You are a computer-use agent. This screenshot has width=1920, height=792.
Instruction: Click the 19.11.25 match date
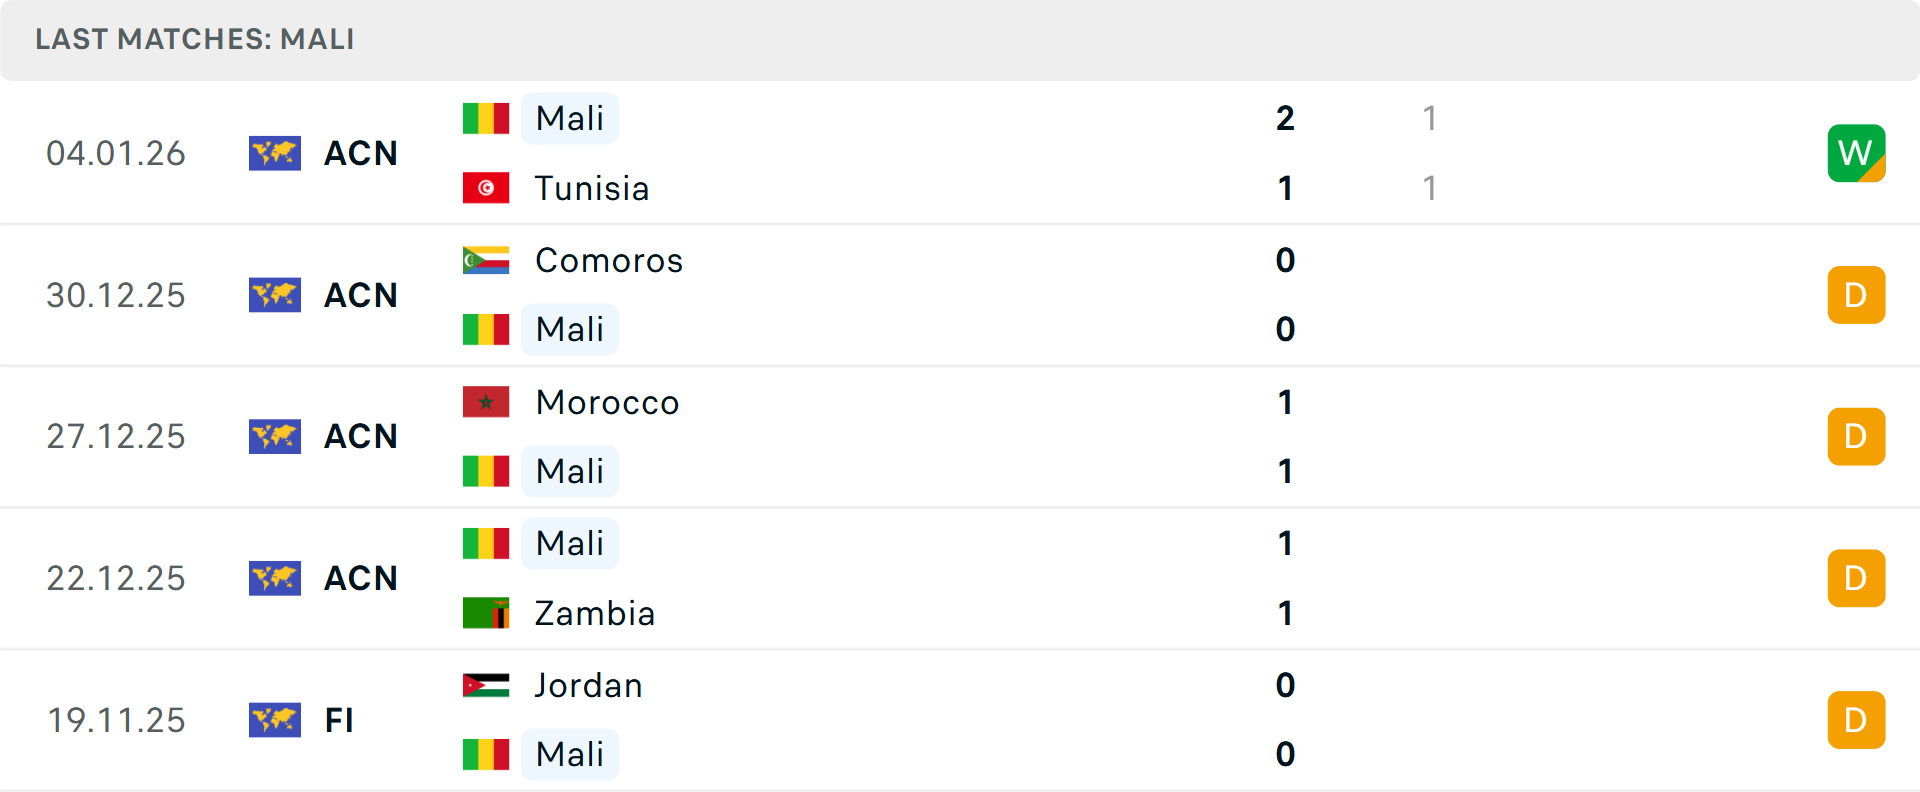point(116,720)
